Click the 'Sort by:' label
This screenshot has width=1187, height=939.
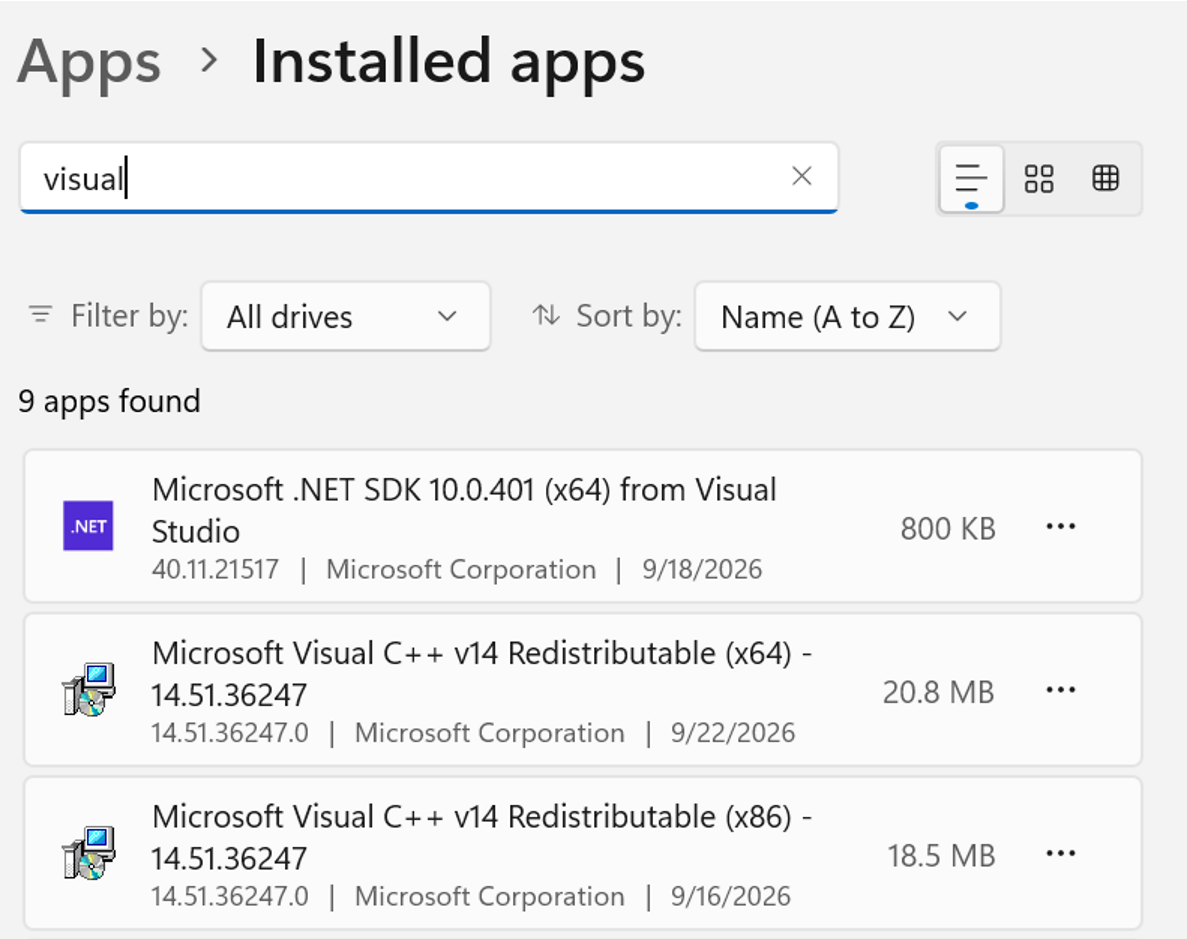click(x=629, y=316)
